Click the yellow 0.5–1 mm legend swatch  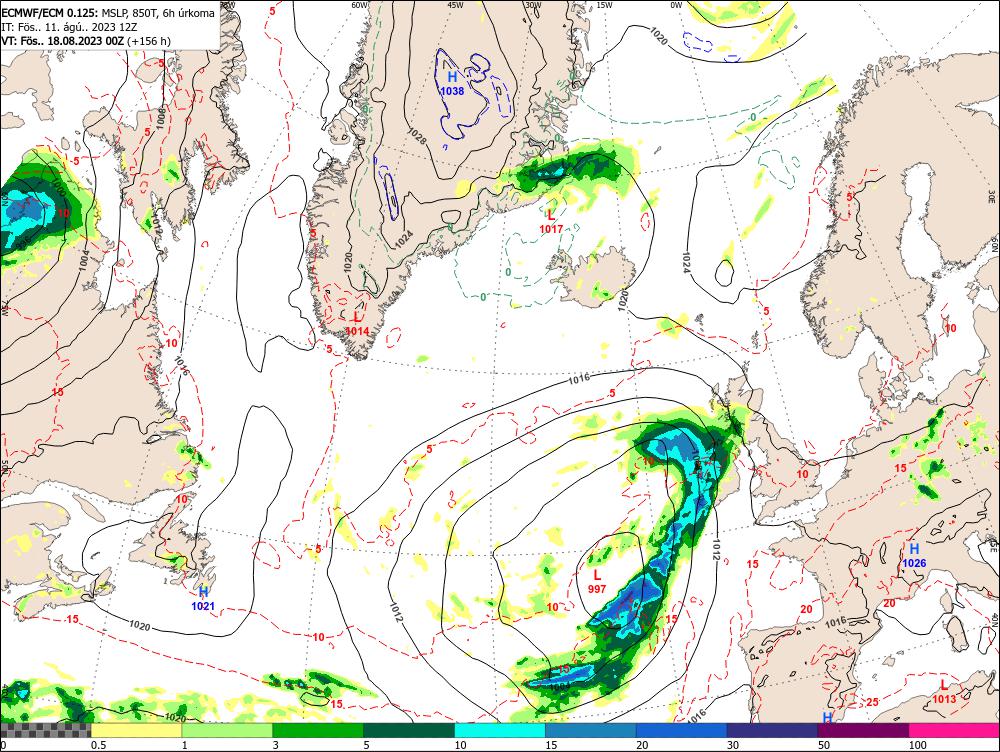pos(136,730)
